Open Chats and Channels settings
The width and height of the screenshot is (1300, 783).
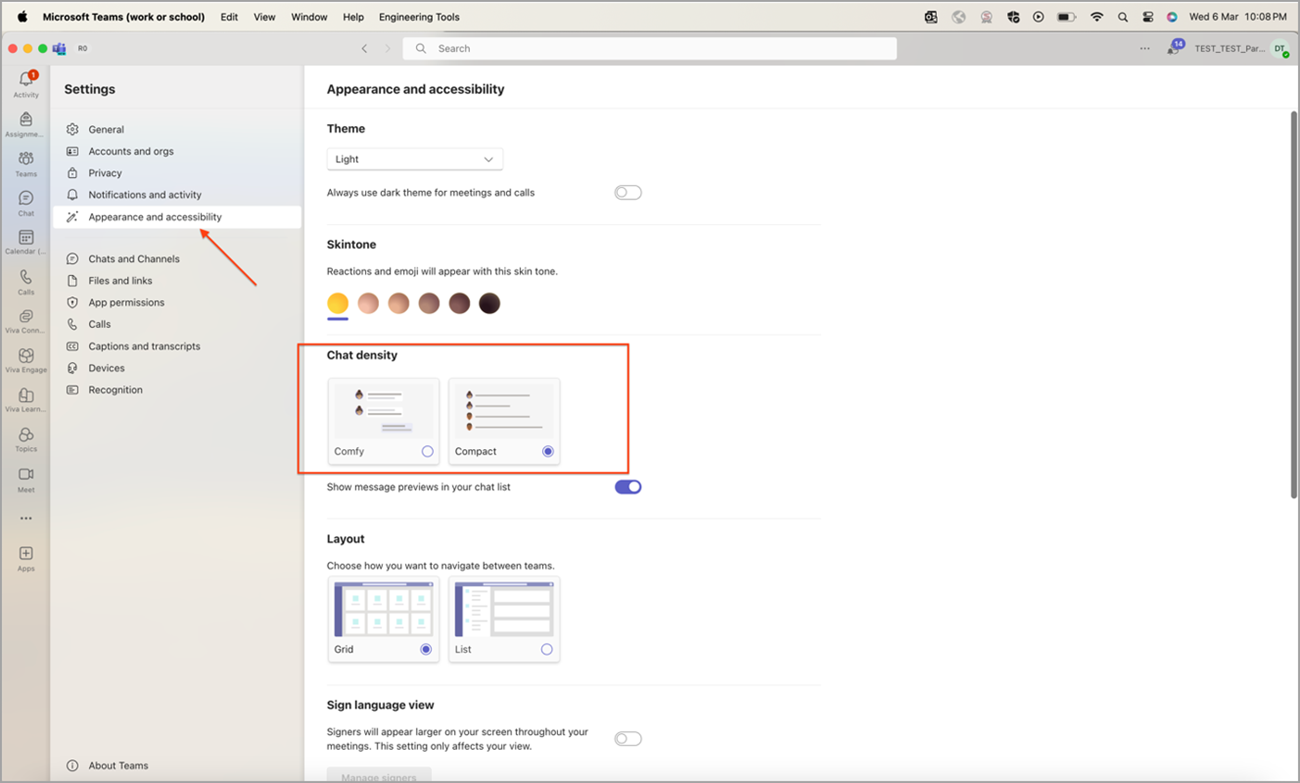tap(177, 259)
